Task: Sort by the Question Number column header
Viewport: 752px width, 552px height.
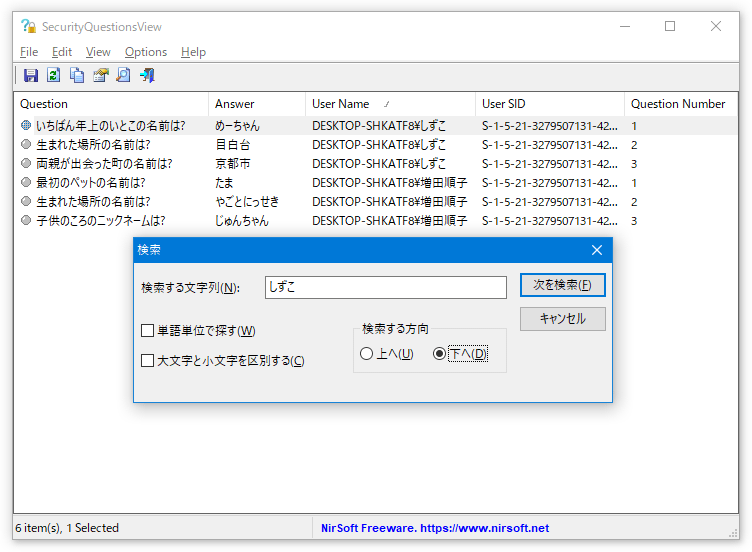Action: (680, 104)
